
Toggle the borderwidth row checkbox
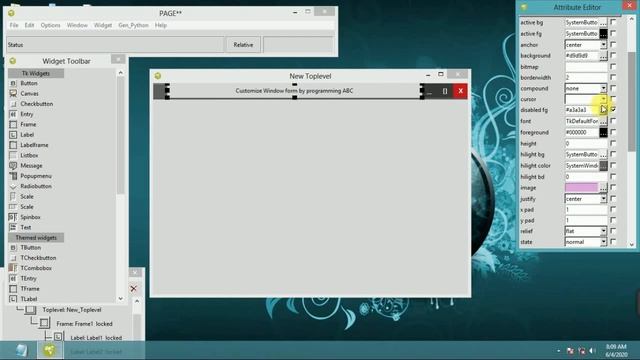coord(613,77)
